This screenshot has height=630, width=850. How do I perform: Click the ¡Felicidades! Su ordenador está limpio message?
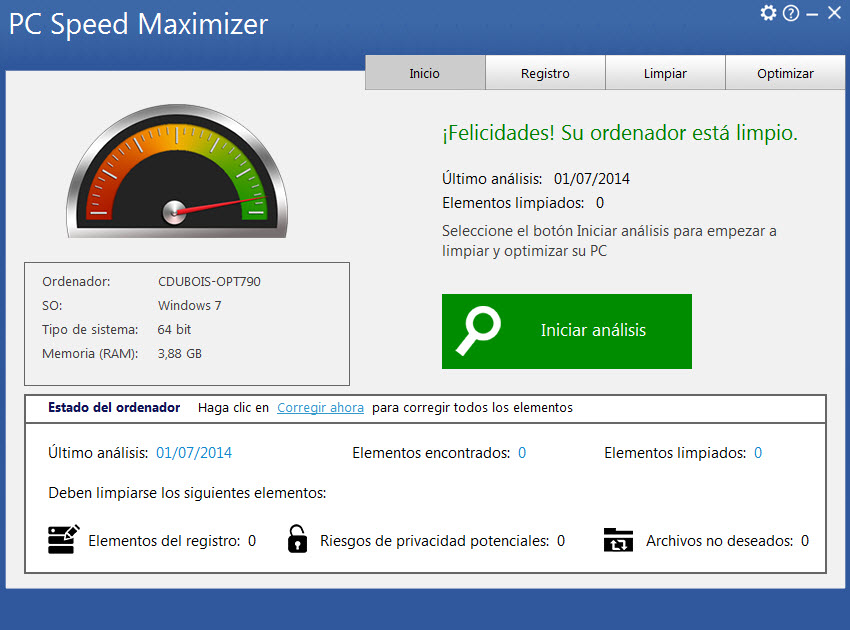coord(620,133)
